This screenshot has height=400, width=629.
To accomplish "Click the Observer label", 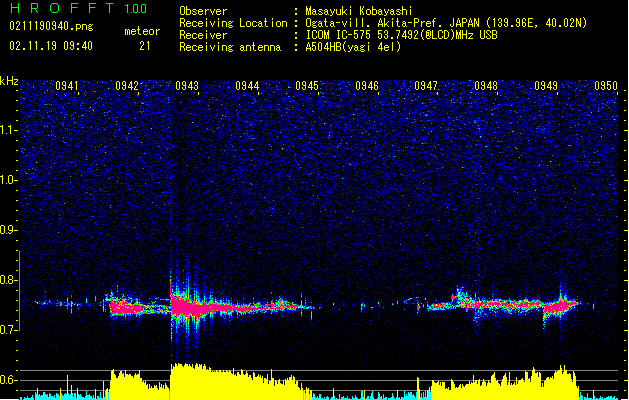I will [x=203, y=11].
